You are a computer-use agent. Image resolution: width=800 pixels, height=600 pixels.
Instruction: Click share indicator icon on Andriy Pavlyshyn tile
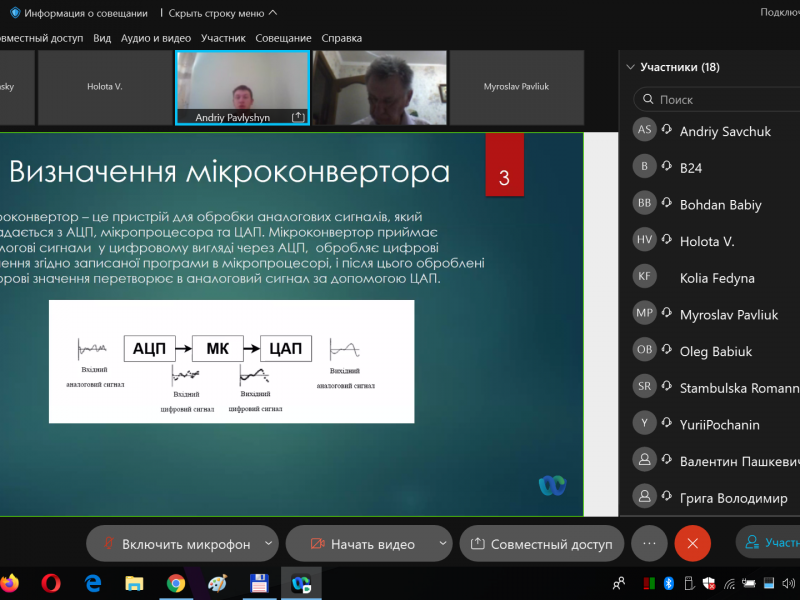[x=297, y=117]
